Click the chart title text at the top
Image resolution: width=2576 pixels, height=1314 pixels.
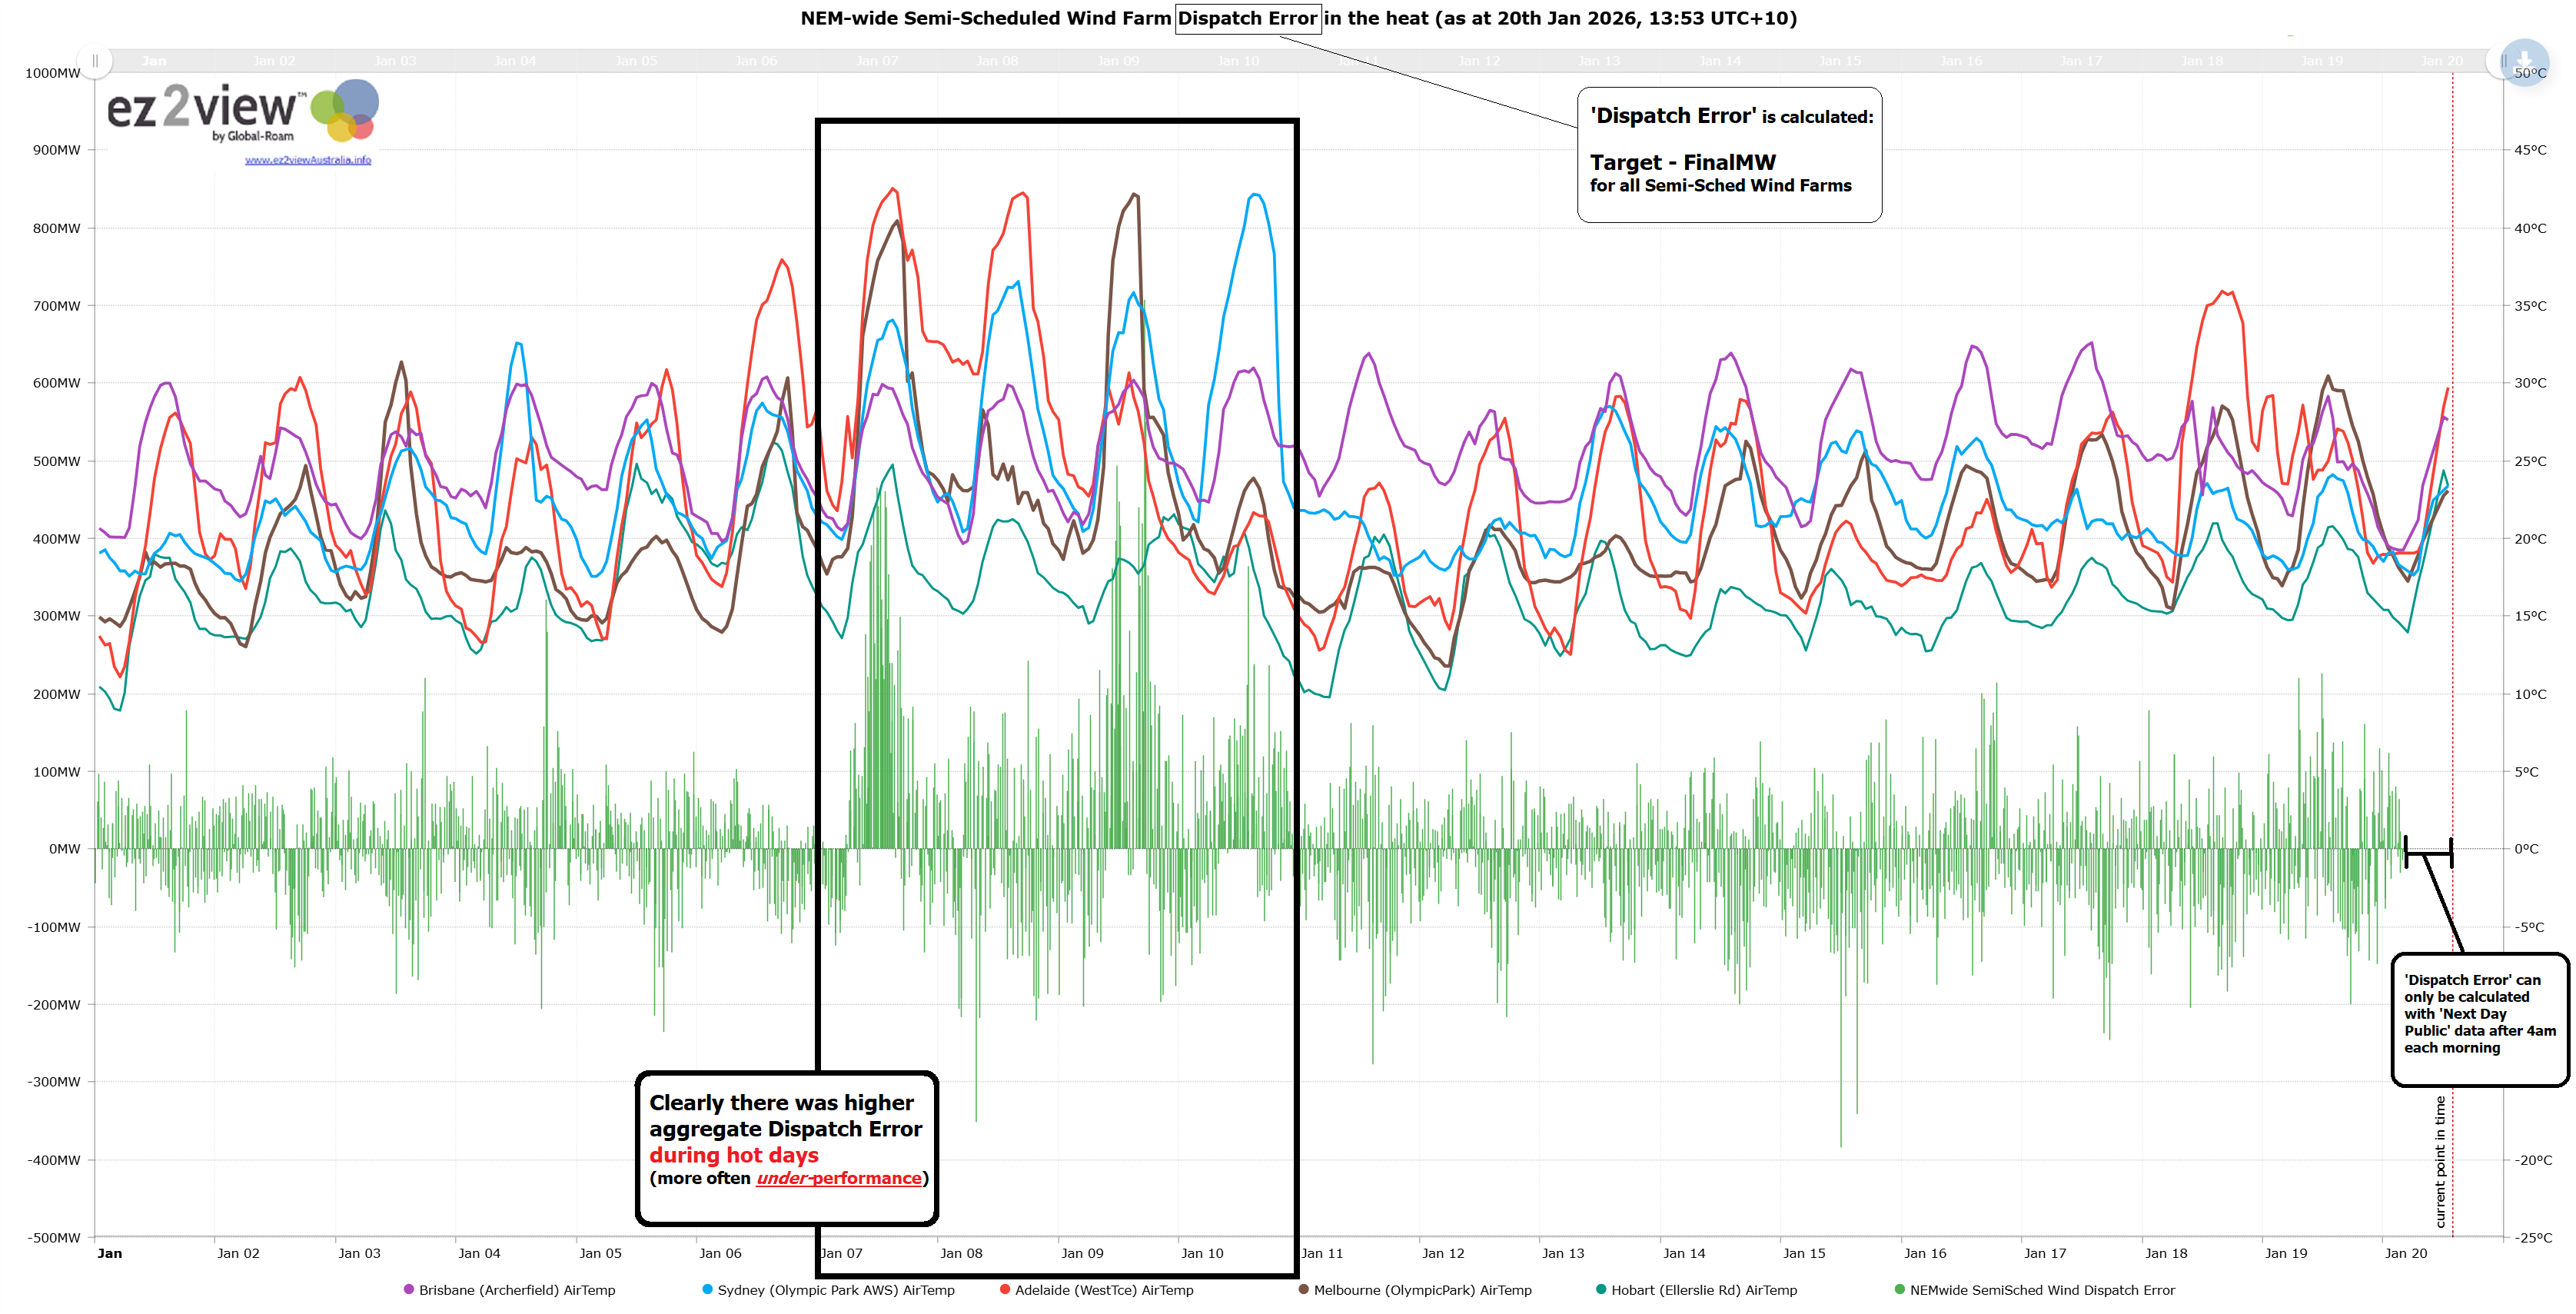click(1298, 18)
